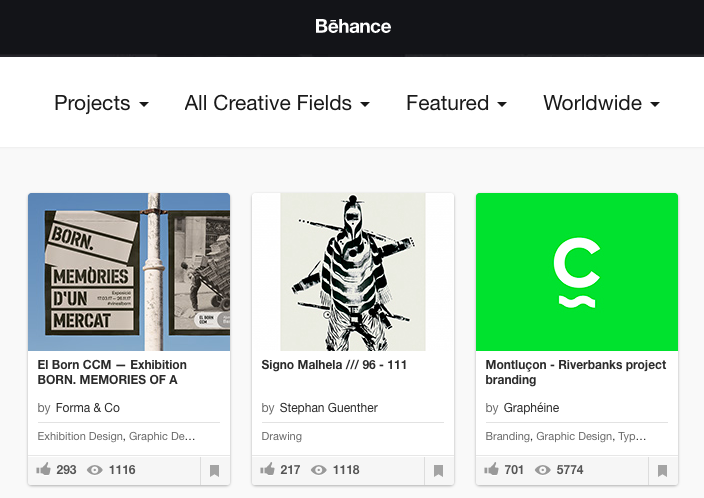Viewport: 704px width, 498px height.
Task: Click the 5774 views count
Action: click(x=570, y=470)
